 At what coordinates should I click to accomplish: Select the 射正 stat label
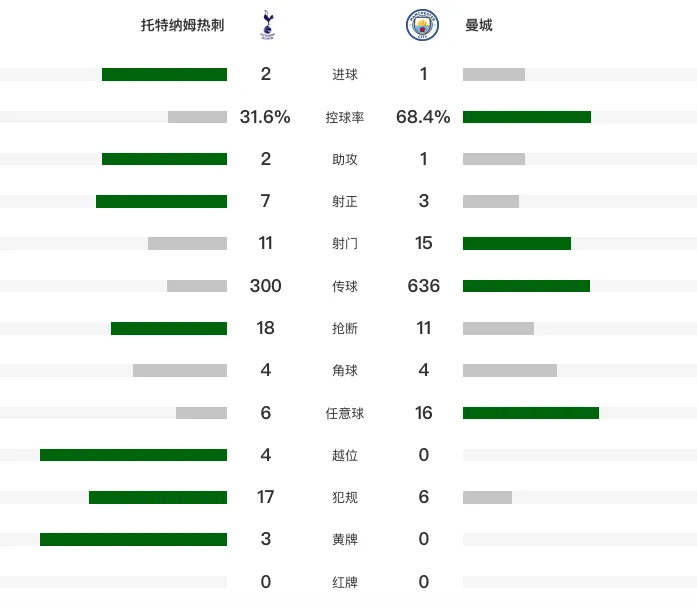pos(344,201)
